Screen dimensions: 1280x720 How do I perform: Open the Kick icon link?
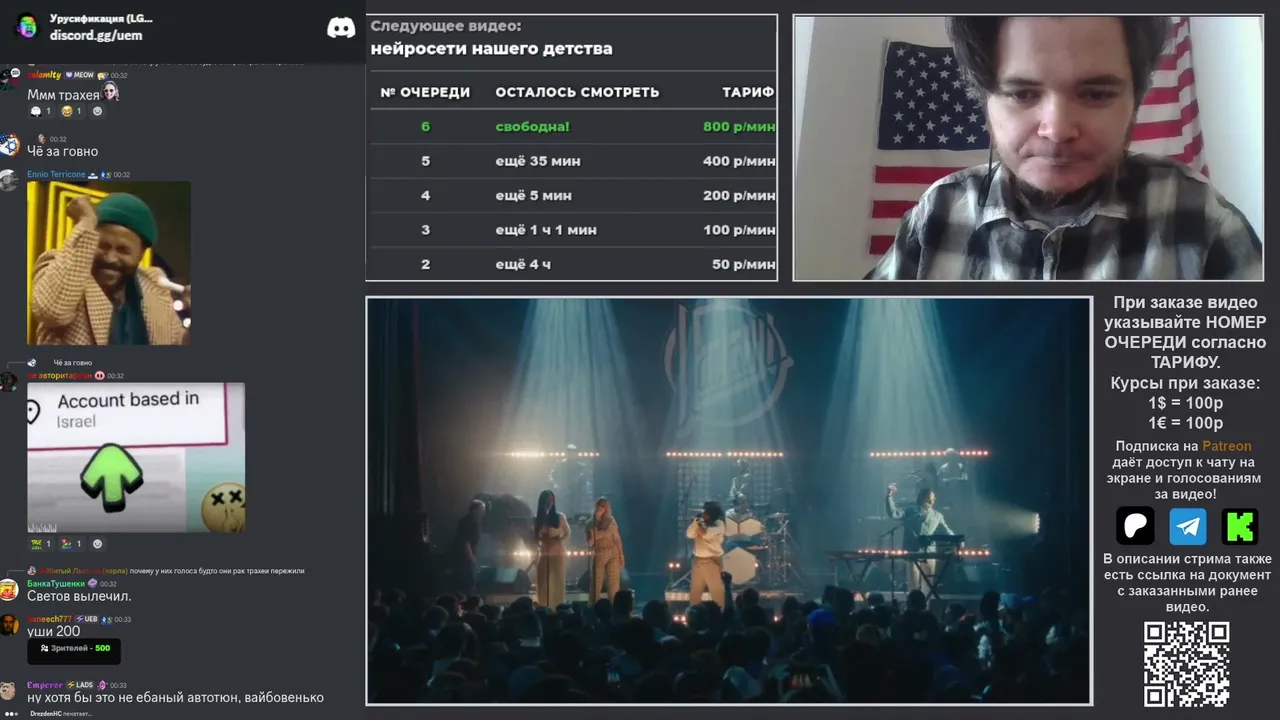[1240, 526]
